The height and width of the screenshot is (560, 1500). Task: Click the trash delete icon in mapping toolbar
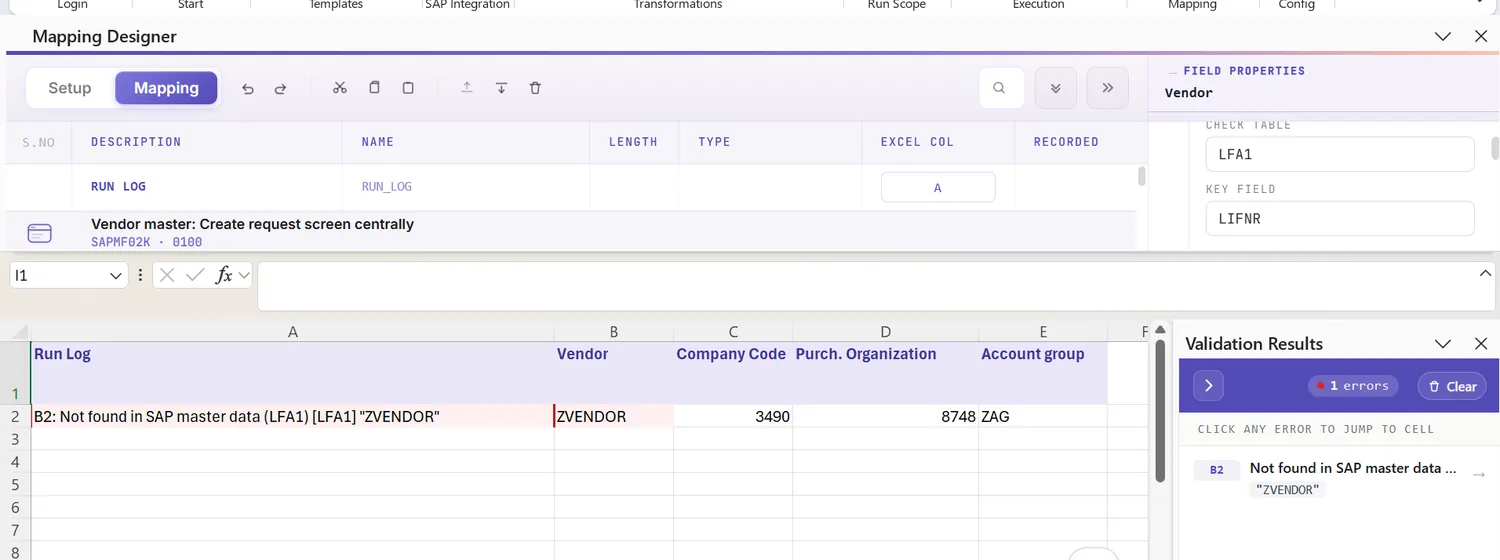pos(535,88)
